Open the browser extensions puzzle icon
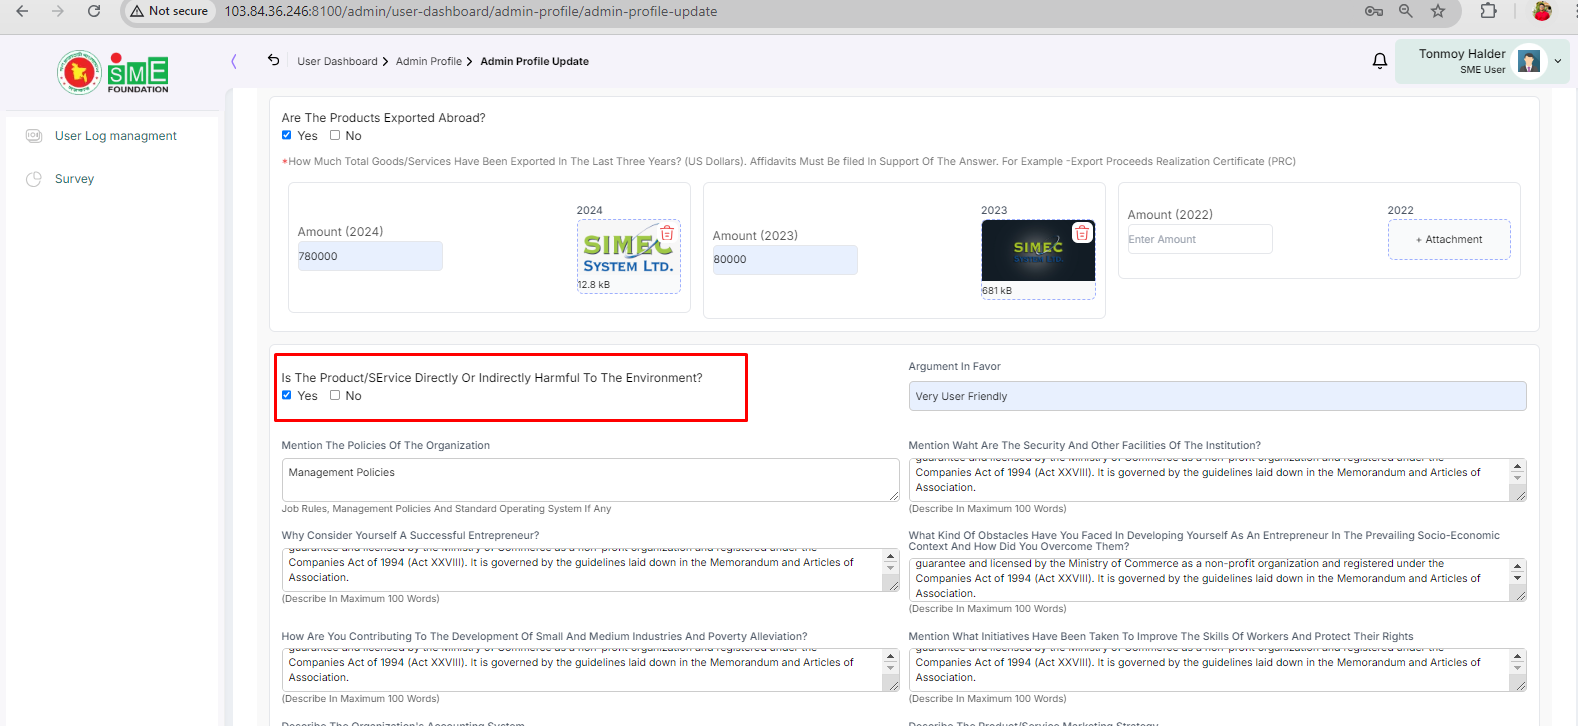This screenshot has width=1578, height=726. (x=1489, y=11)
